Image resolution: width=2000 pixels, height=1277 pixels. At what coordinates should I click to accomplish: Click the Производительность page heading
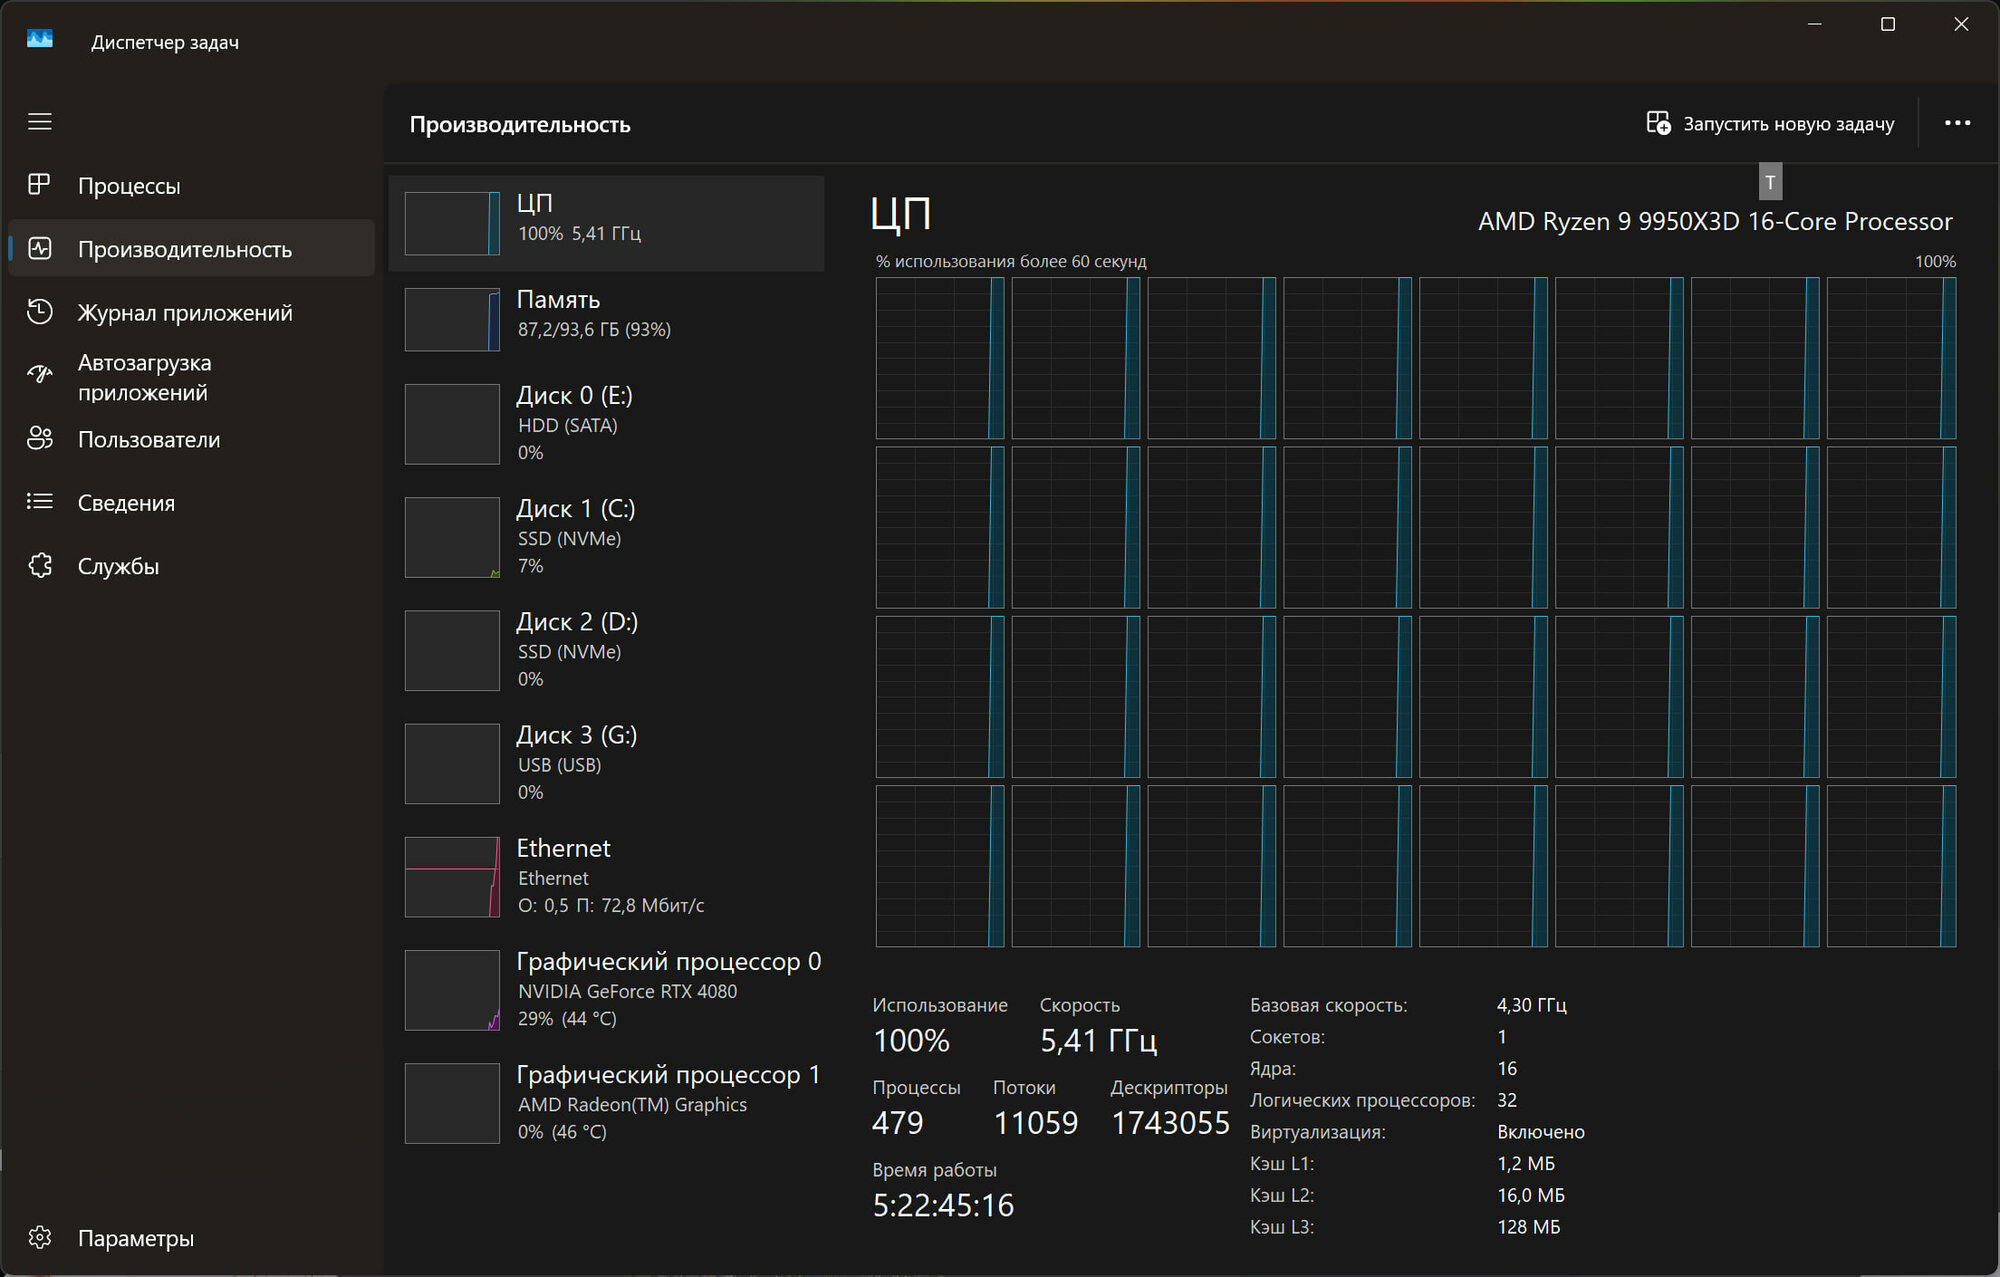point(520,125)
